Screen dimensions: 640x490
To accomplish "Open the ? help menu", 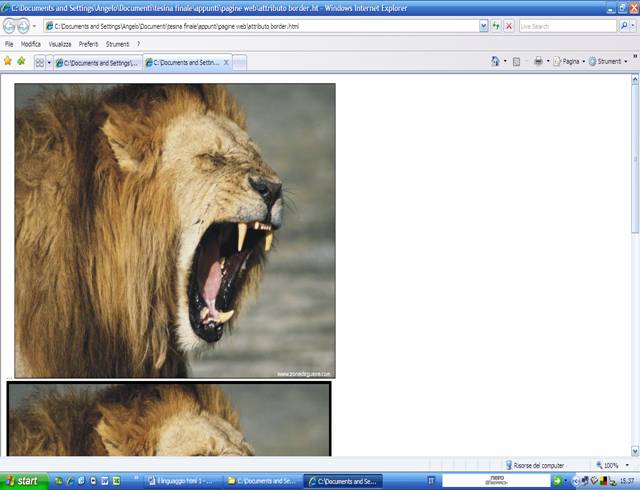I will [138, 44].
